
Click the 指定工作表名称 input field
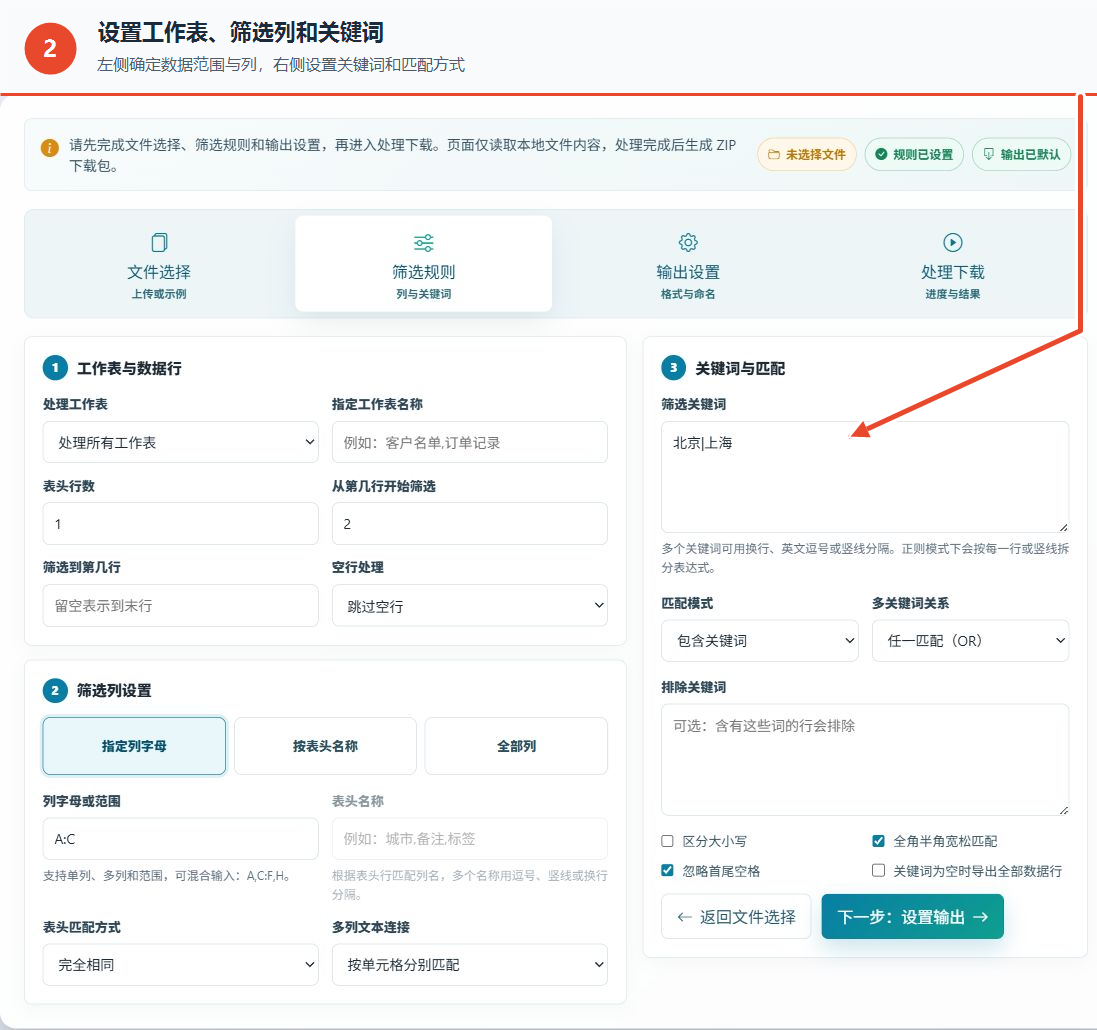(469, 442)
